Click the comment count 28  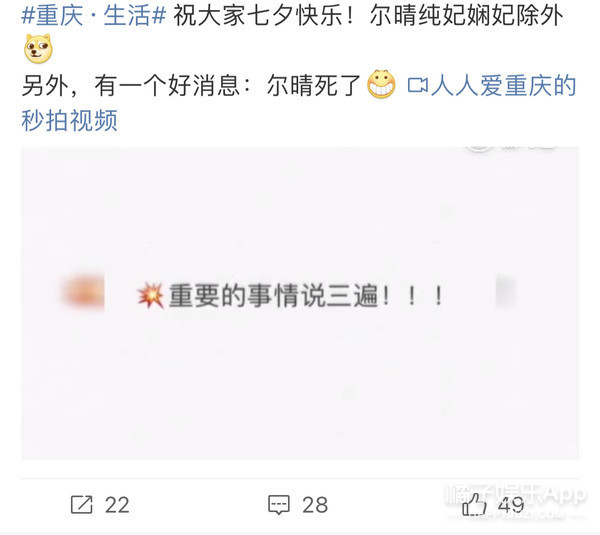(x=315, y=505)
